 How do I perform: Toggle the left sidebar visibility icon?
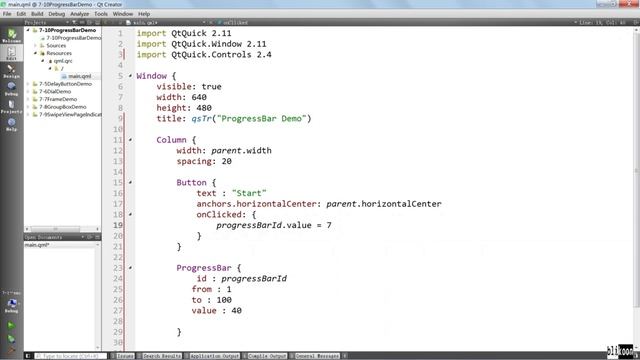click(28, 356)
